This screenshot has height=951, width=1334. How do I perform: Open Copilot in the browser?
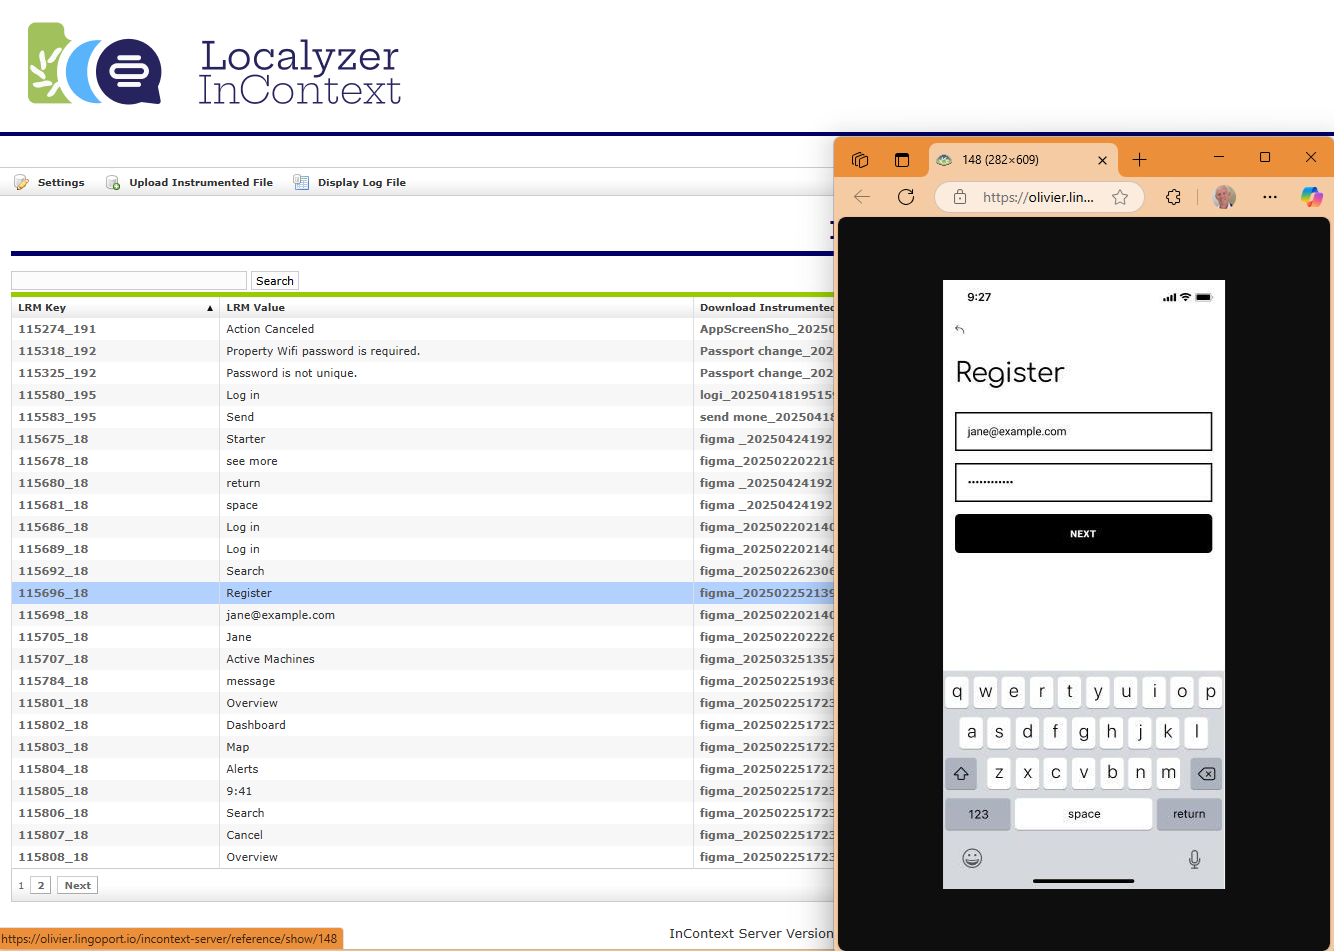(x=1311, y=197)
